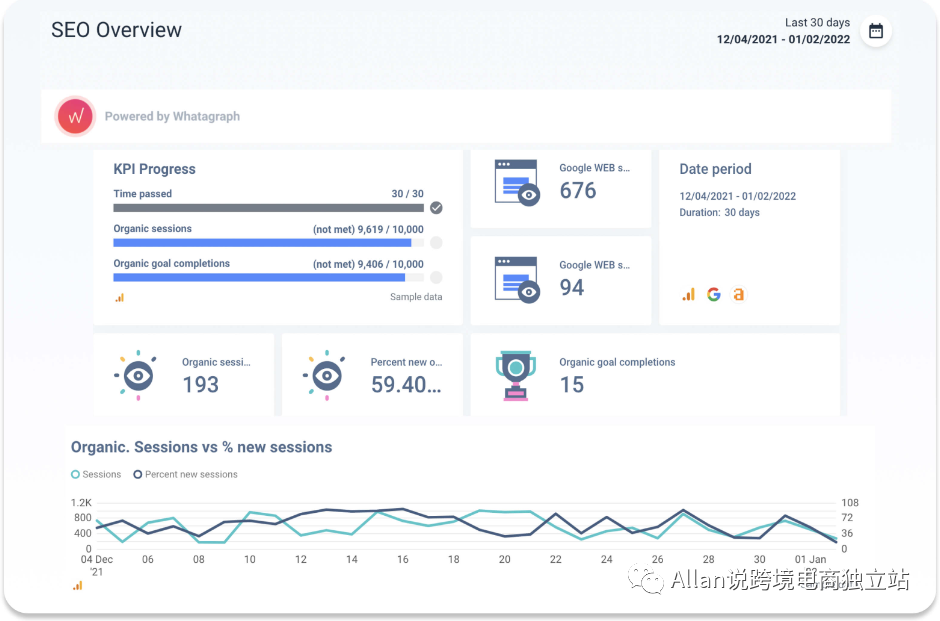Click the Sample data label
Screen dimensions: 940x621
(x=416, y=297)
